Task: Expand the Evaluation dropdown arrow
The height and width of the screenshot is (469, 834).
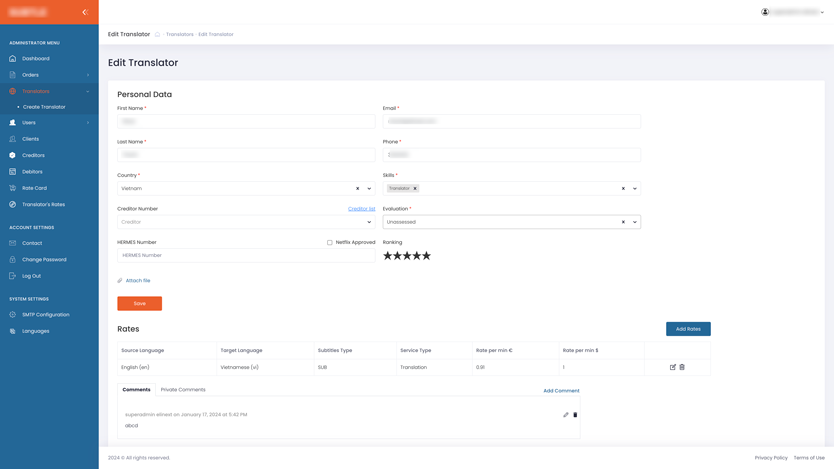Action: click(635, 222)
